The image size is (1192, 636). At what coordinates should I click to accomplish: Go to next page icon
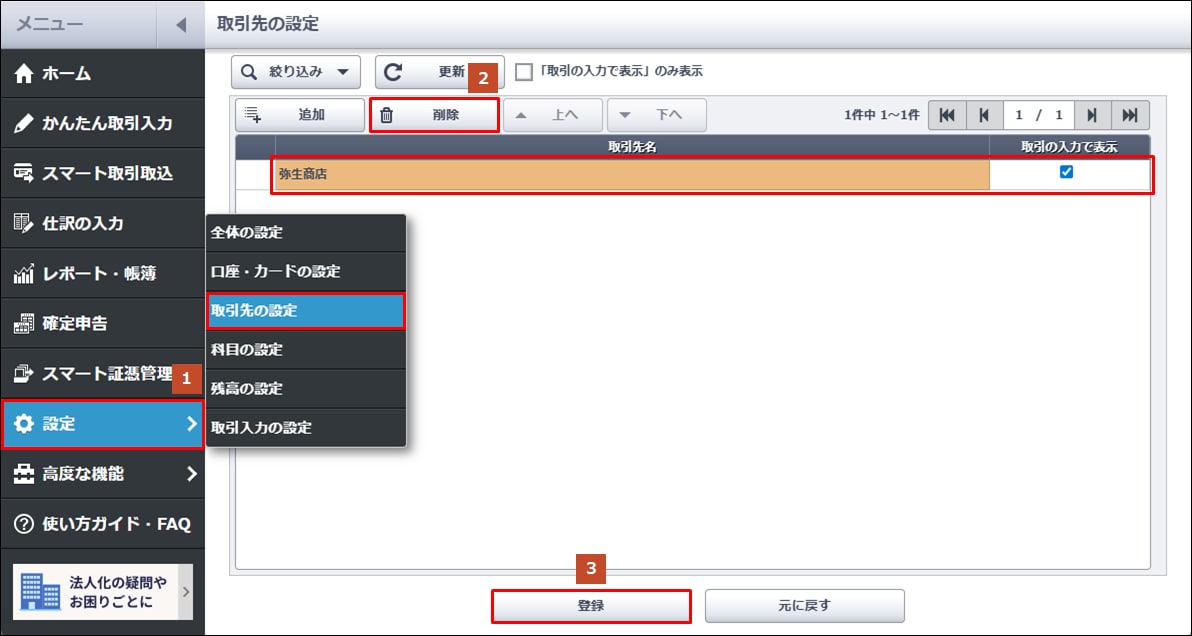pos(1092,115)
